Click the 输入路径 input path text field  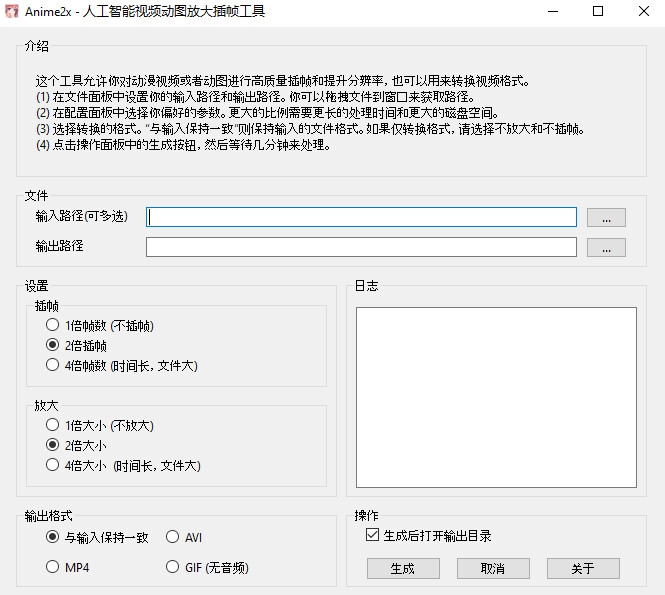(x=361, y=217)
